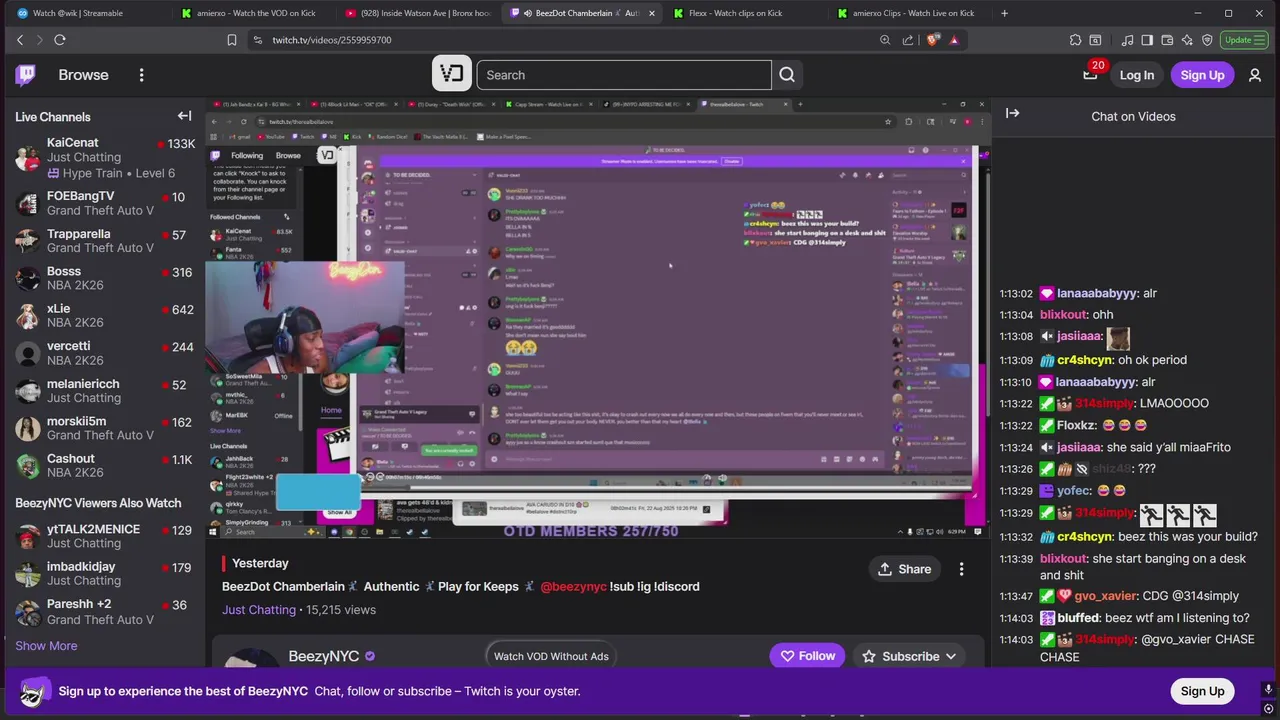Open FOEBangTV channel in sidebar
The width and height of the screenshot is (1280, 720).
[x=105, y=203]
